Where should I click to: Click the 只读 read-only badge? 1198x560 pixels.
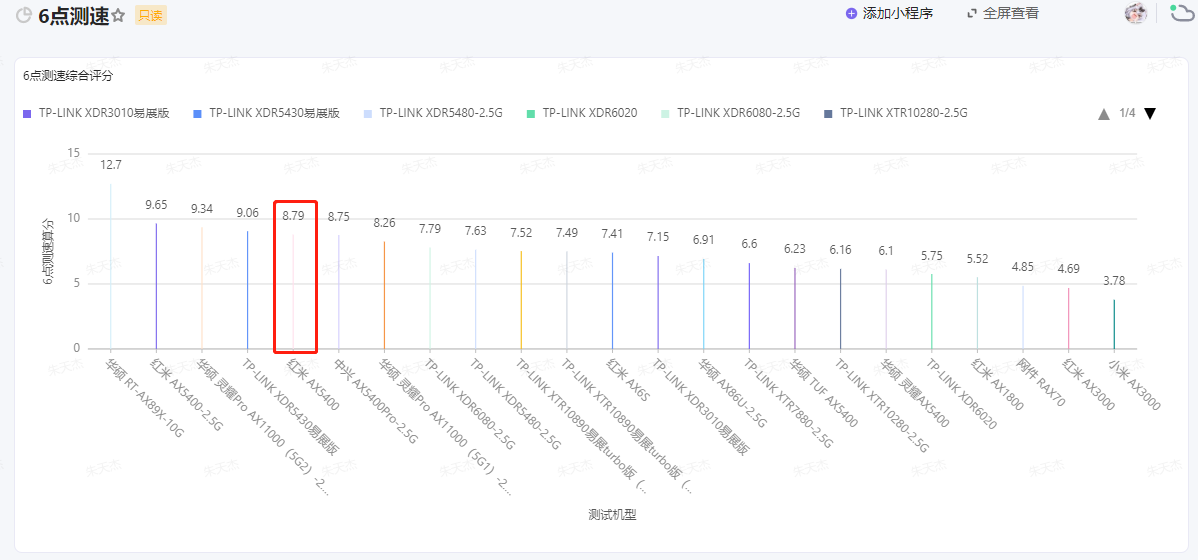click(151, 15)
